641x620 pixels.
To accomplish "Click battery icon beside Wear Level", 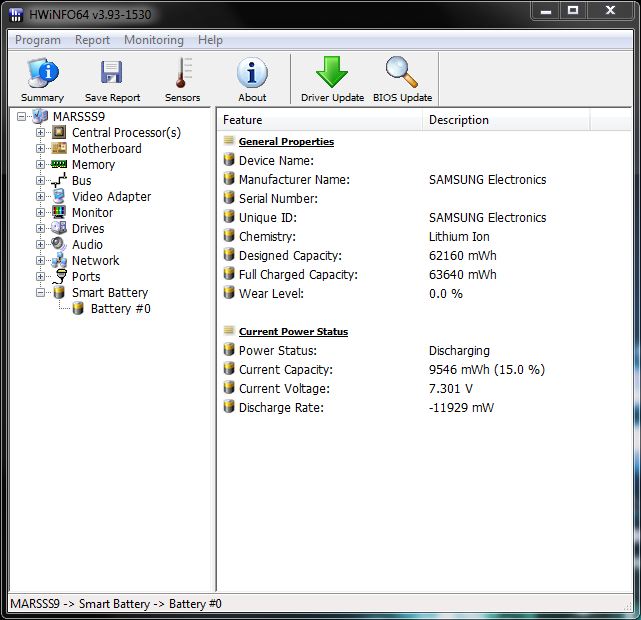I will [x=229, y=293].
